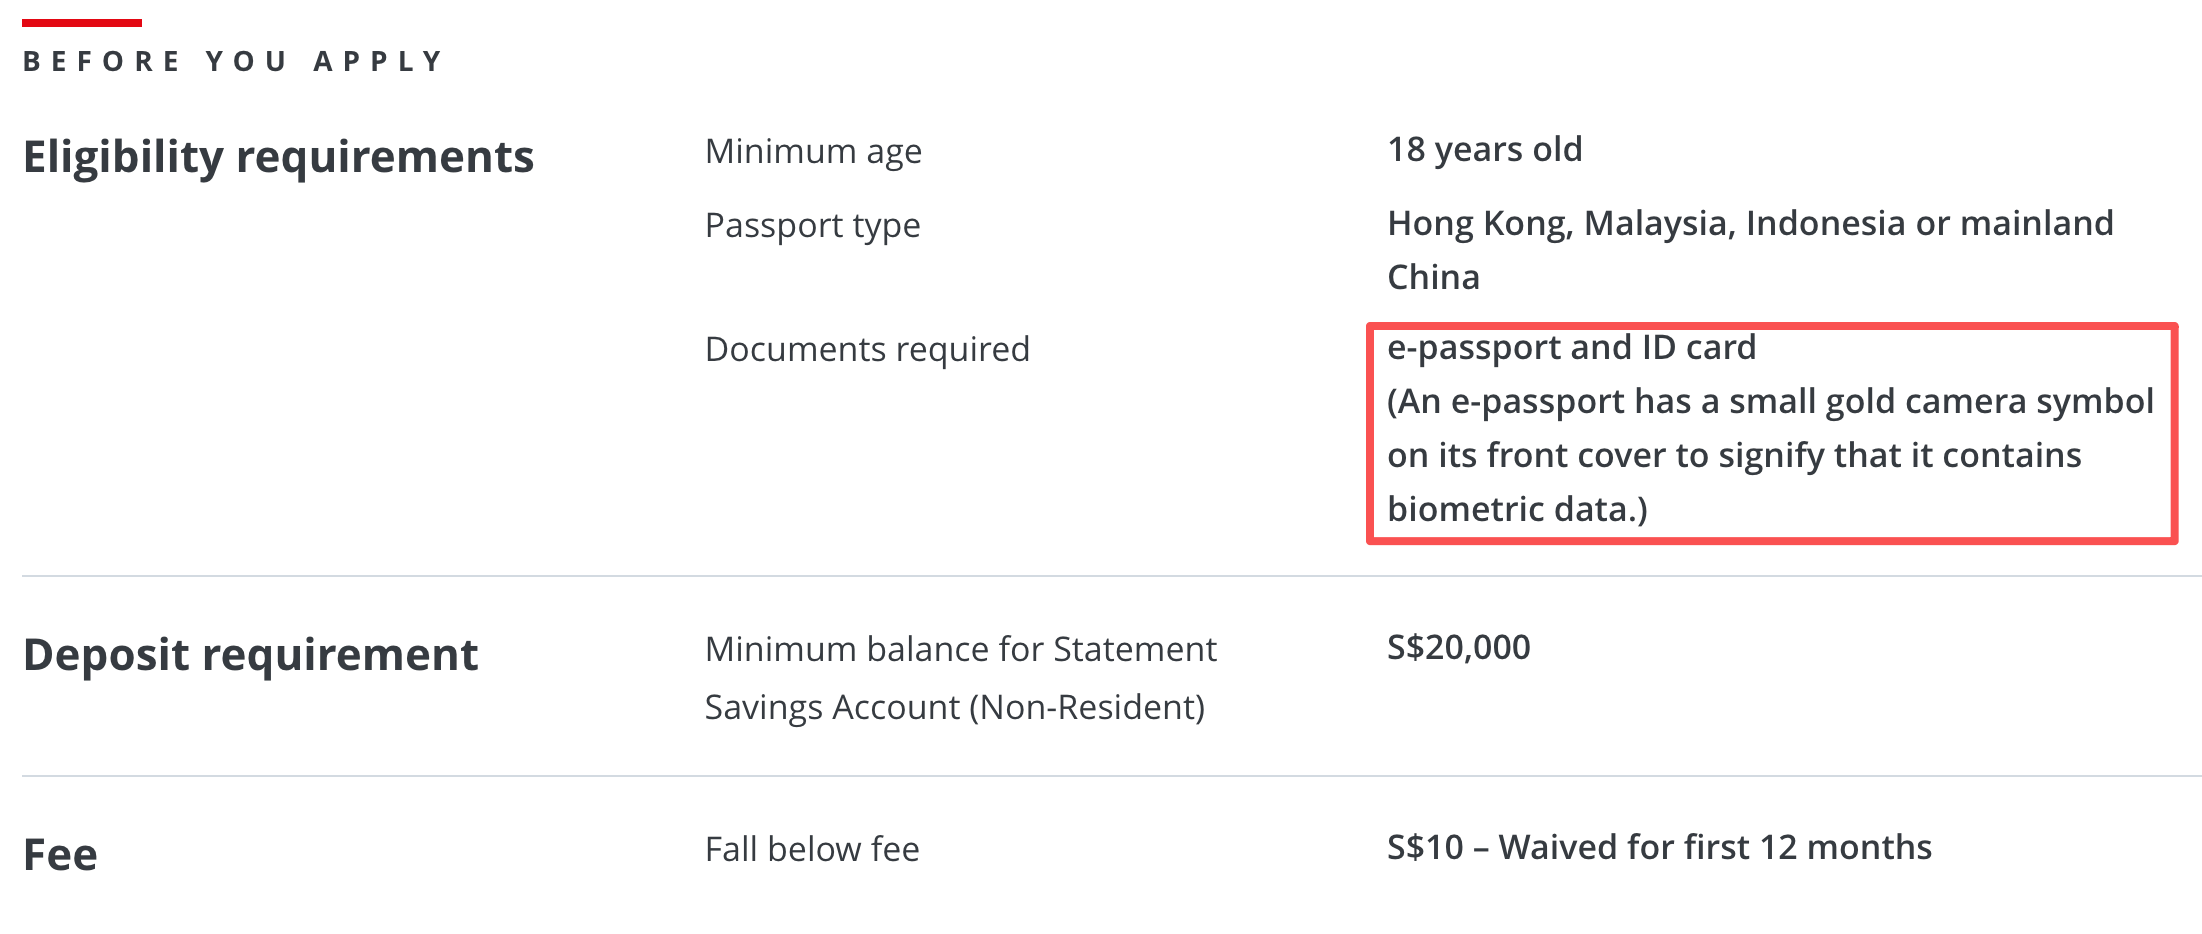The height and width of the screenshot is (934, 2202).
Task: Click the "BEFORE YOU APPLY" section heading
Action: pos(233,62)
